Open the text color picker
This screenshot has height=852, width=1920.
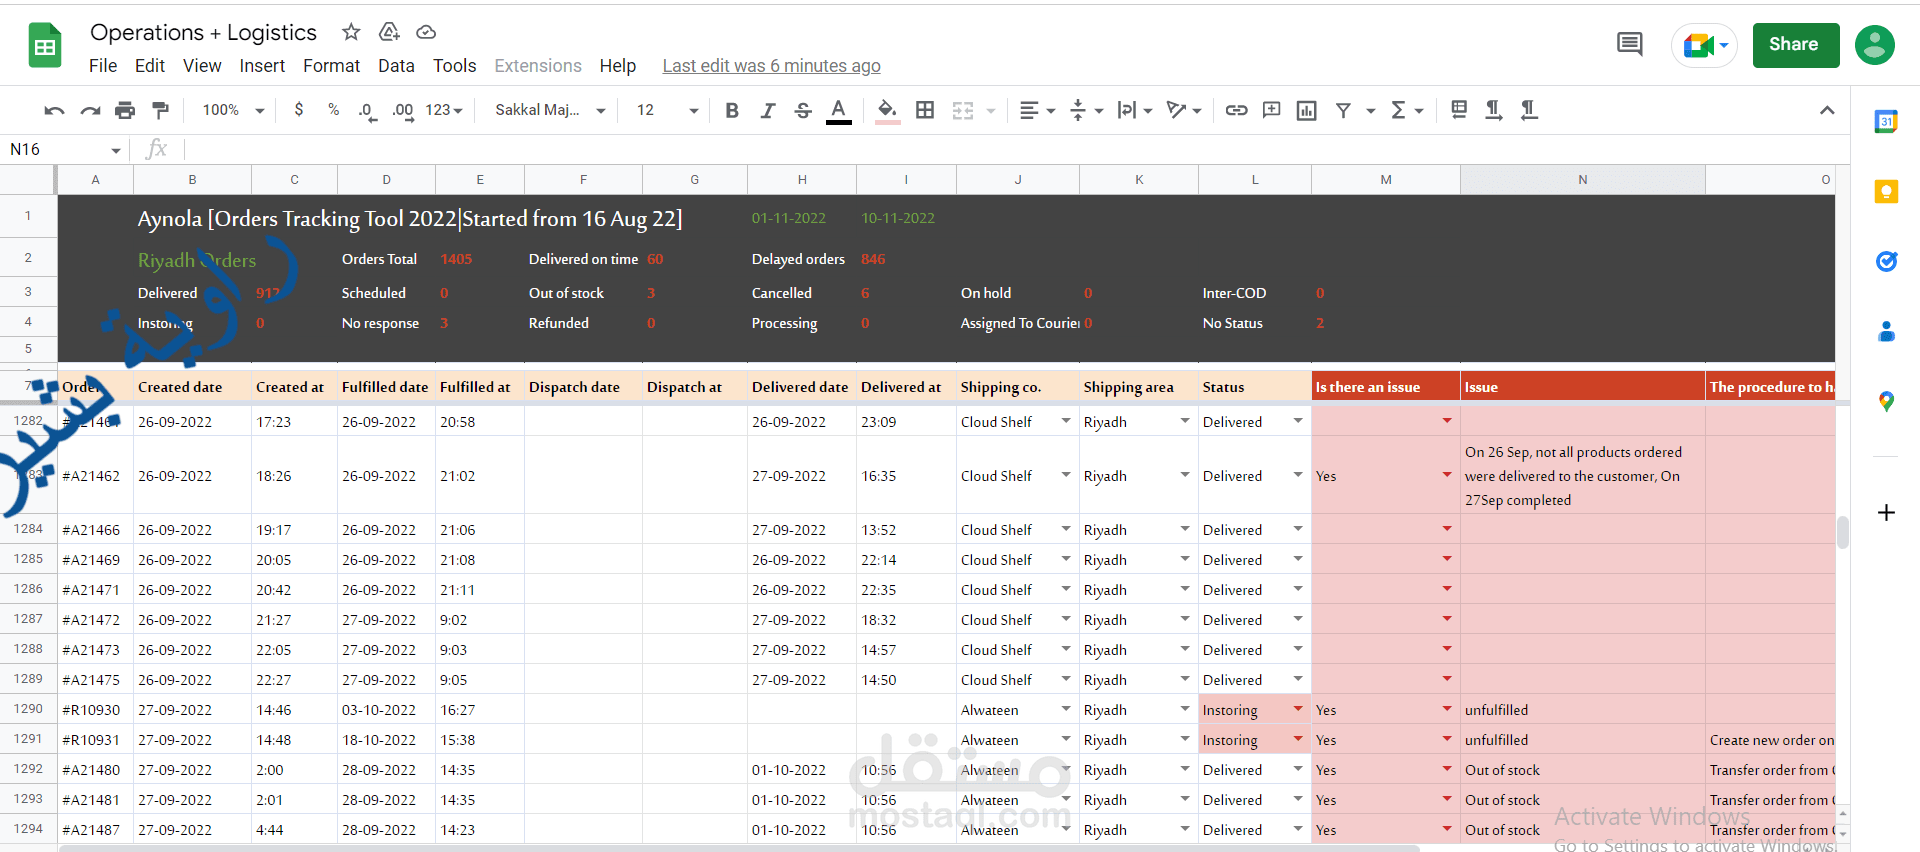pyautogui.click(x=839, y=110)
